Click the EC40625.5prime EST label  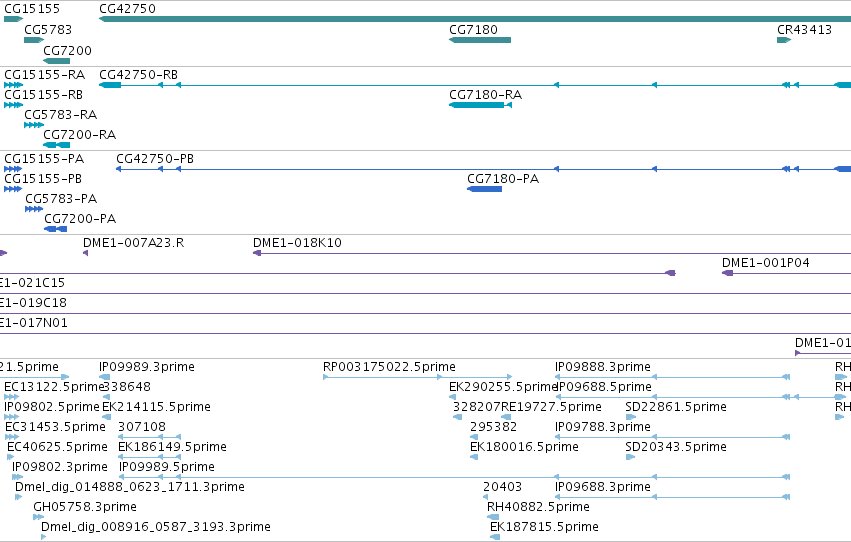(x=58, y=447)
